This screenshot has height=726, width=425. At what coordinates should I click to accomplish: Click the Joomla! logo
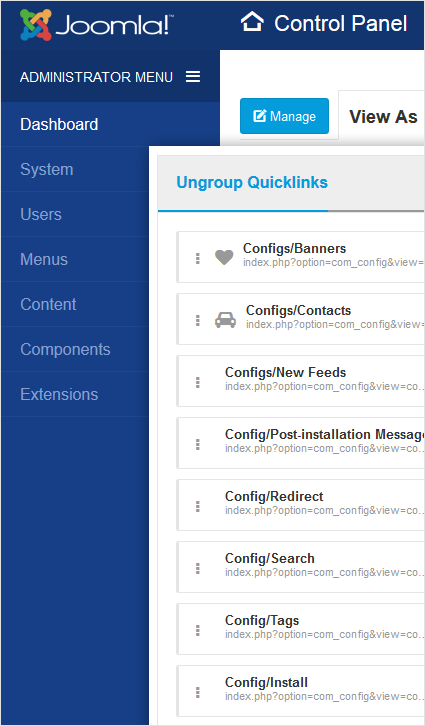pyautogui.click(x=96, y=25)
